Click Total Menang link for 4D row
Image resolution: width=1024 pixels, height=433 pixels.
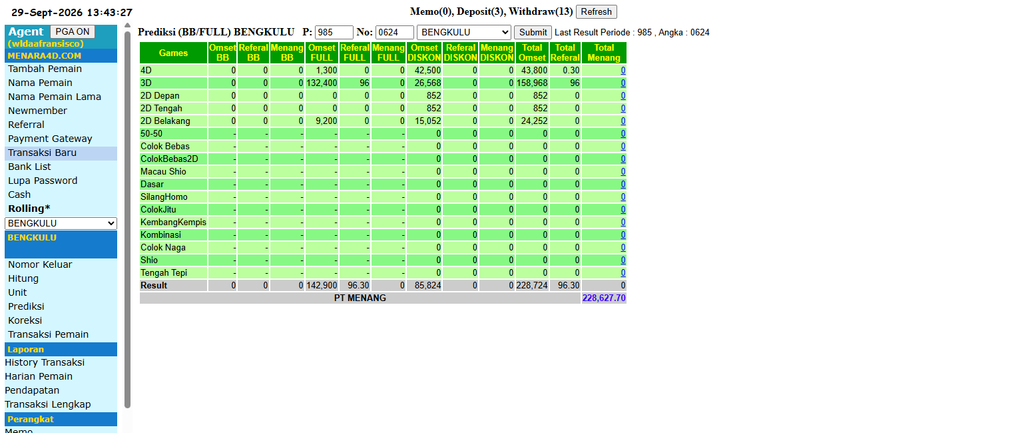(623, 71)
